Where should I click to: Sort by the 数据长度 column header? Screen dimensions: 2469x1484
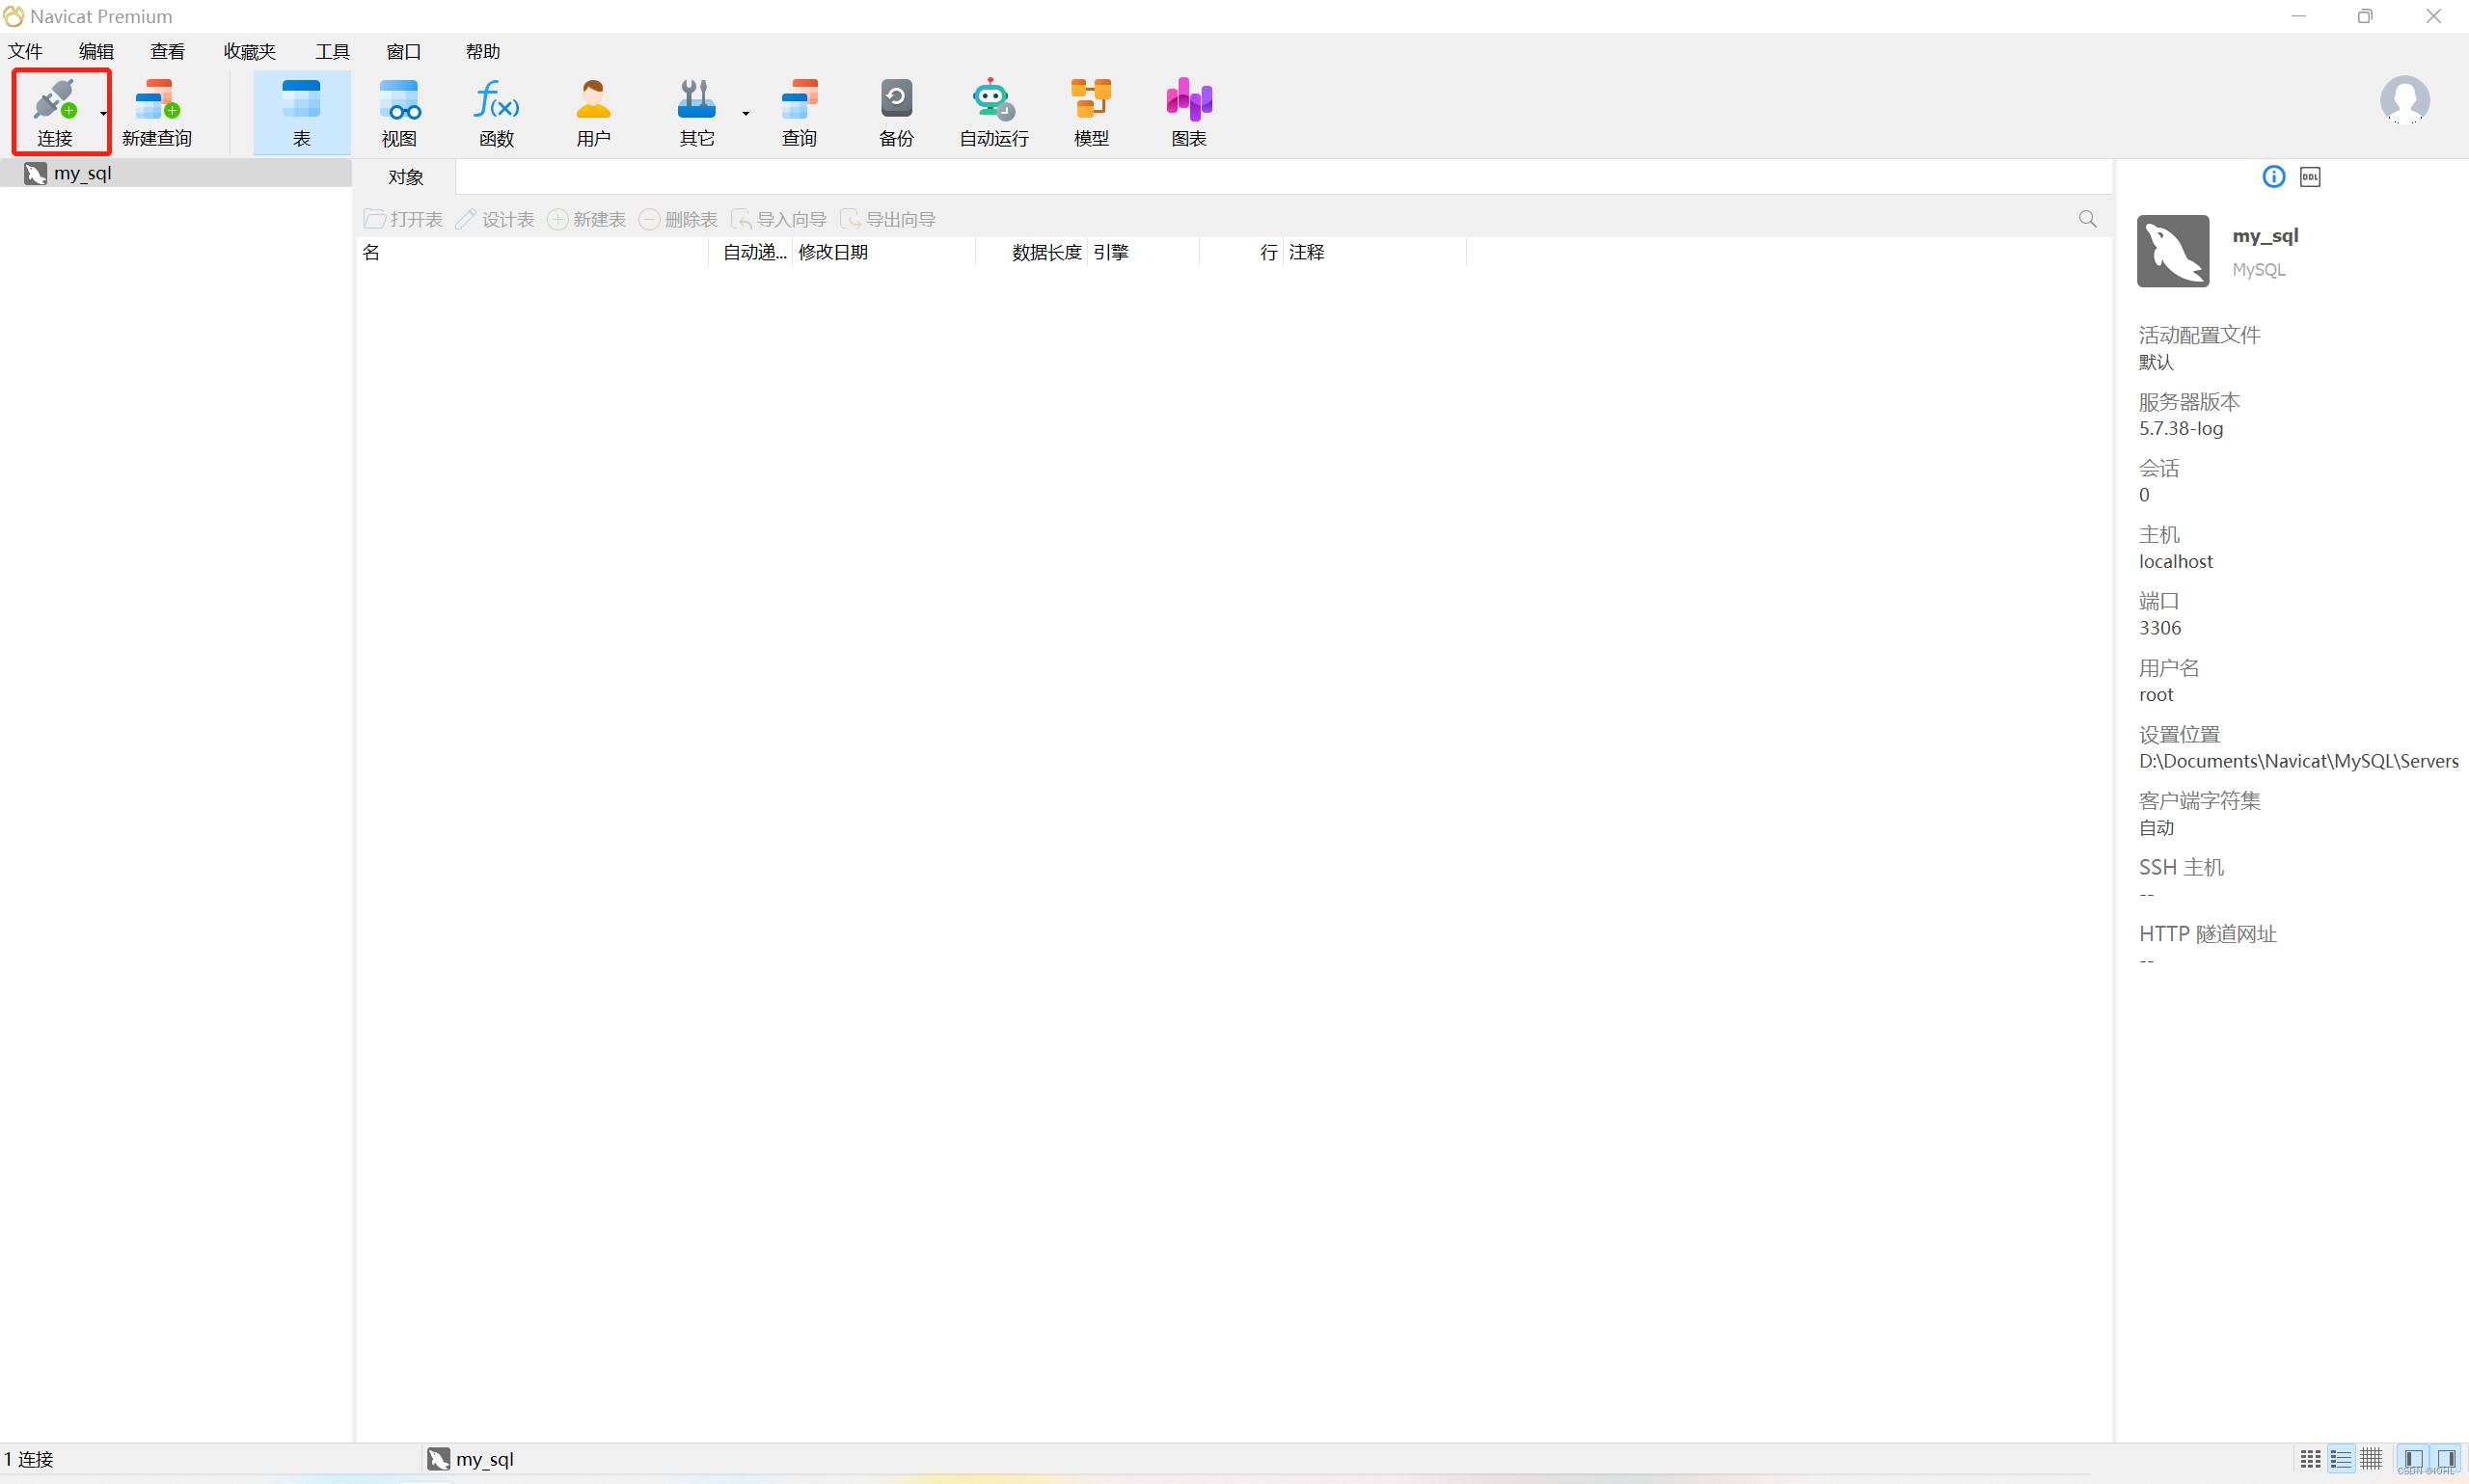(1032, 252)
